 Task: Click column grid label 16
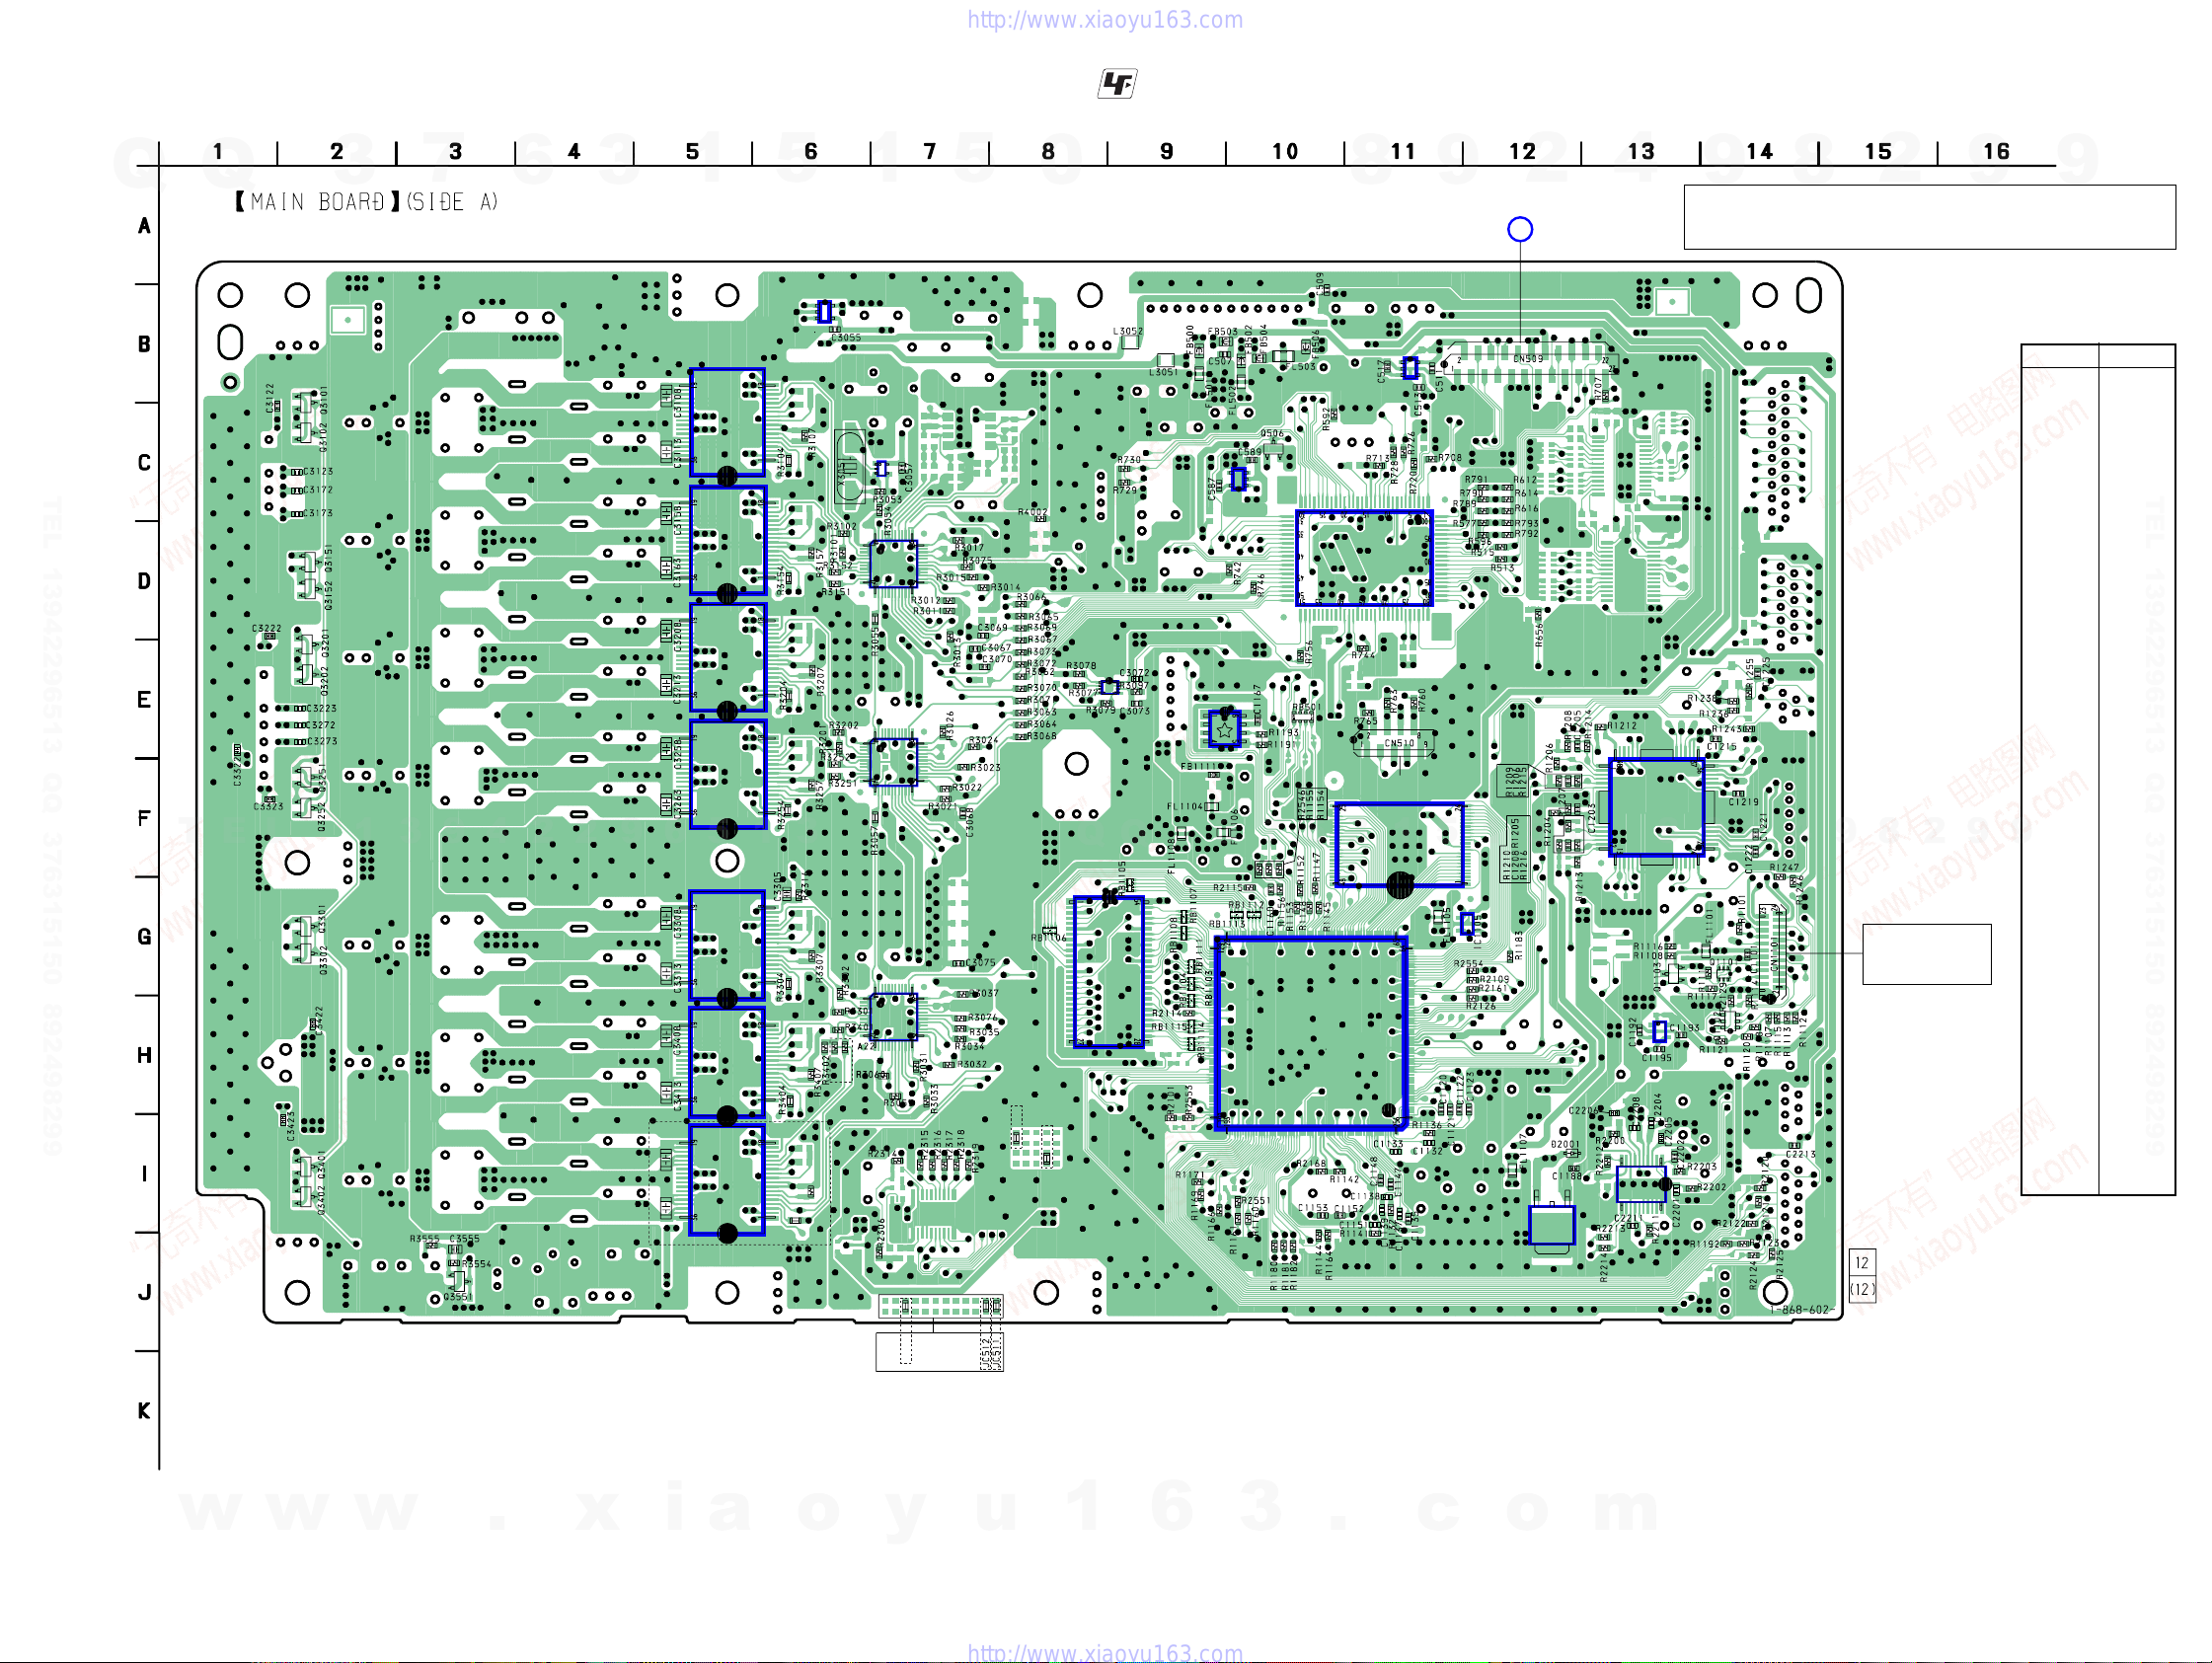click(x=1996, y=151)
